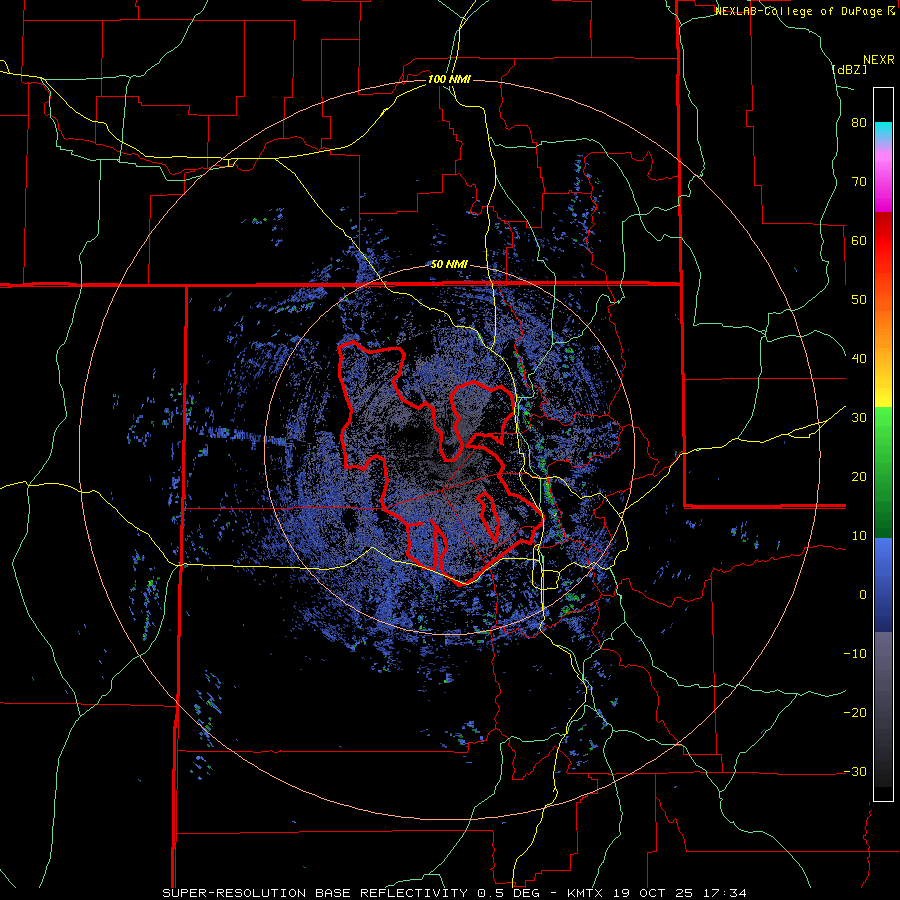Click the blue segment of the reflectivity color bar
Image resolution: width=900 pixels, height=900 pixels.
pos(883,585)
